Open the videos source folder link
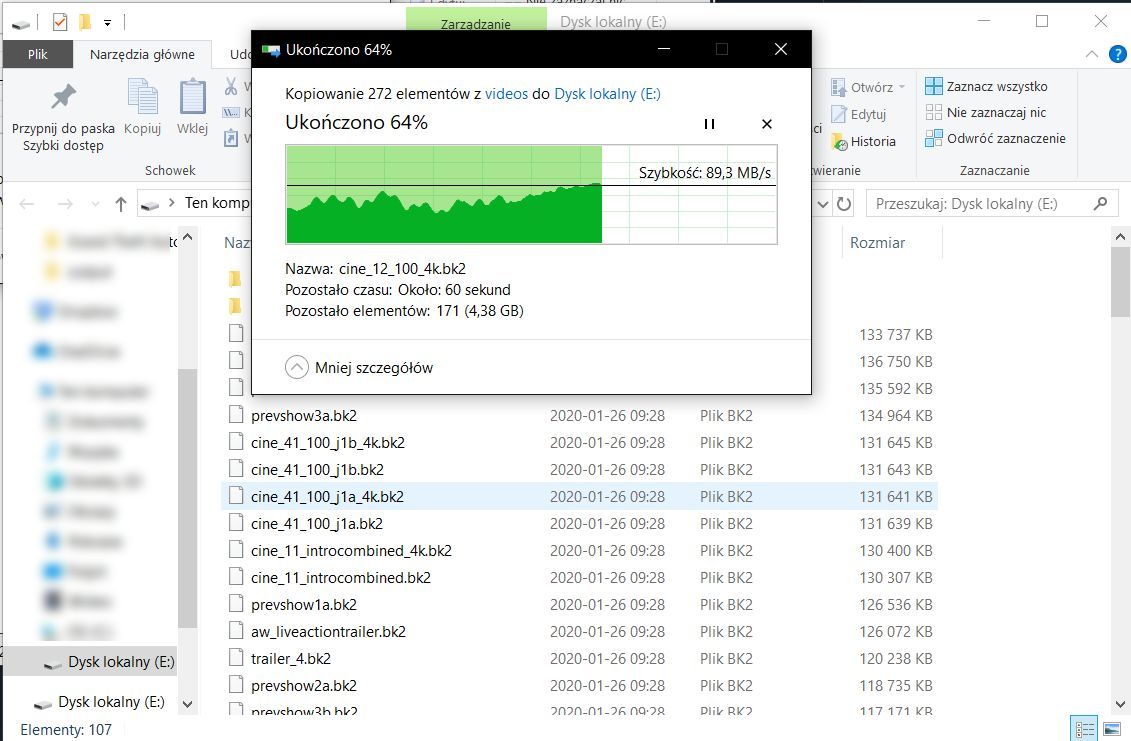 click(506, 94)
